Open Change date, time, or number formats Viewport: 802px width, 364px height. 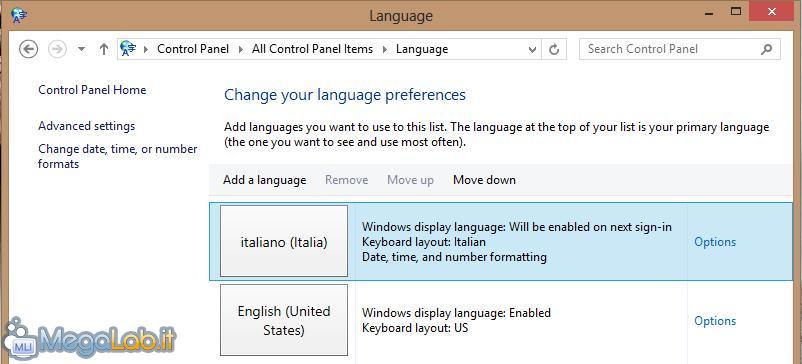118,156
